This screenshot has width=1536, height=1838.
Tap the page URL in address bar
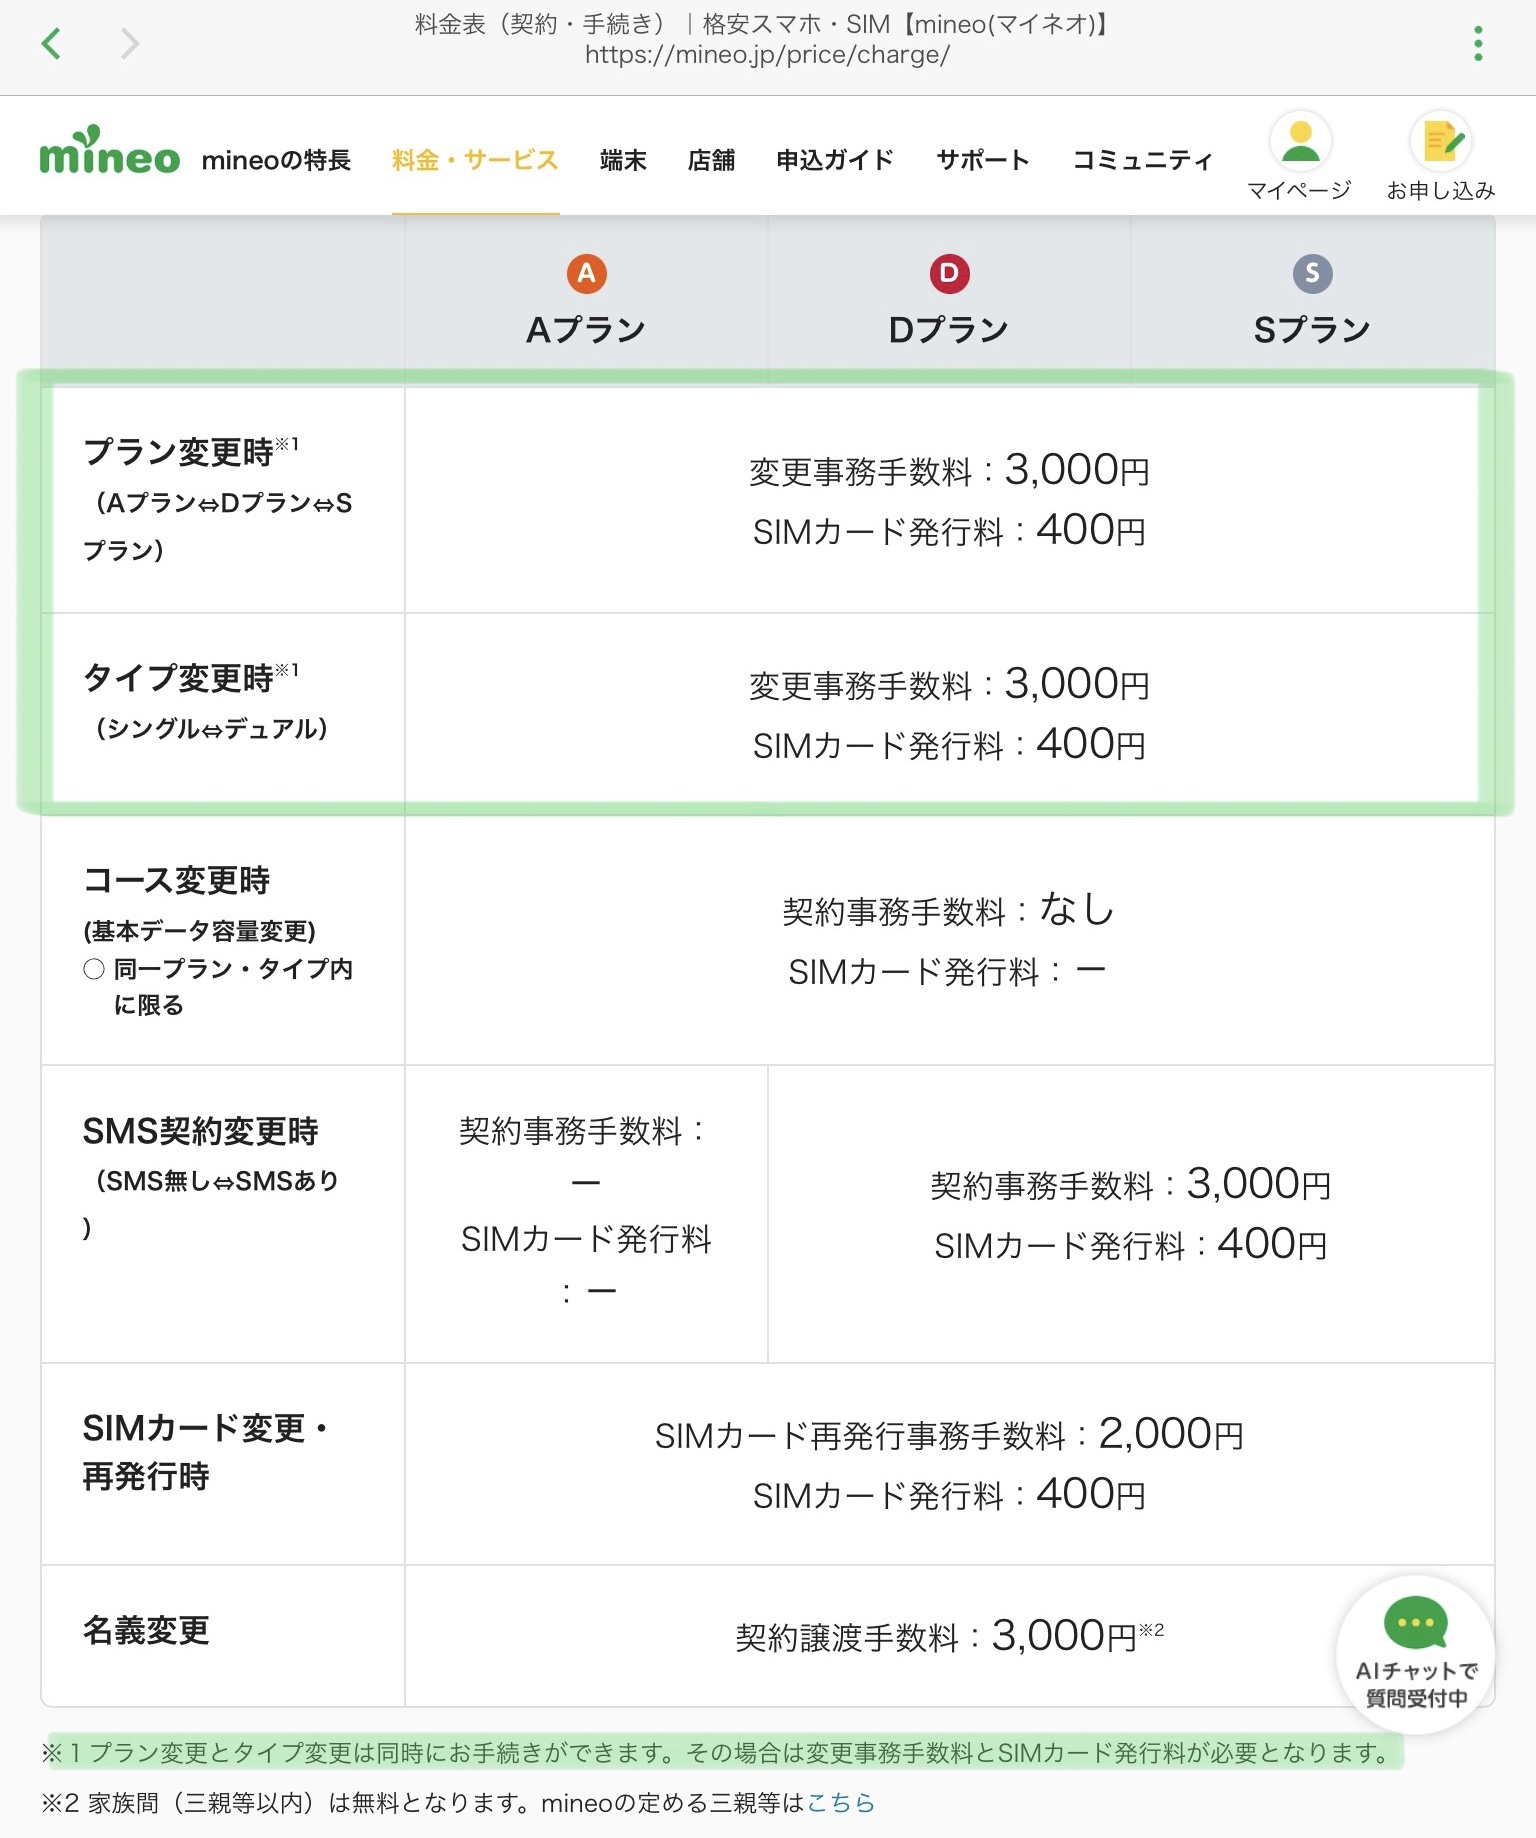click(x=767, y=55)
